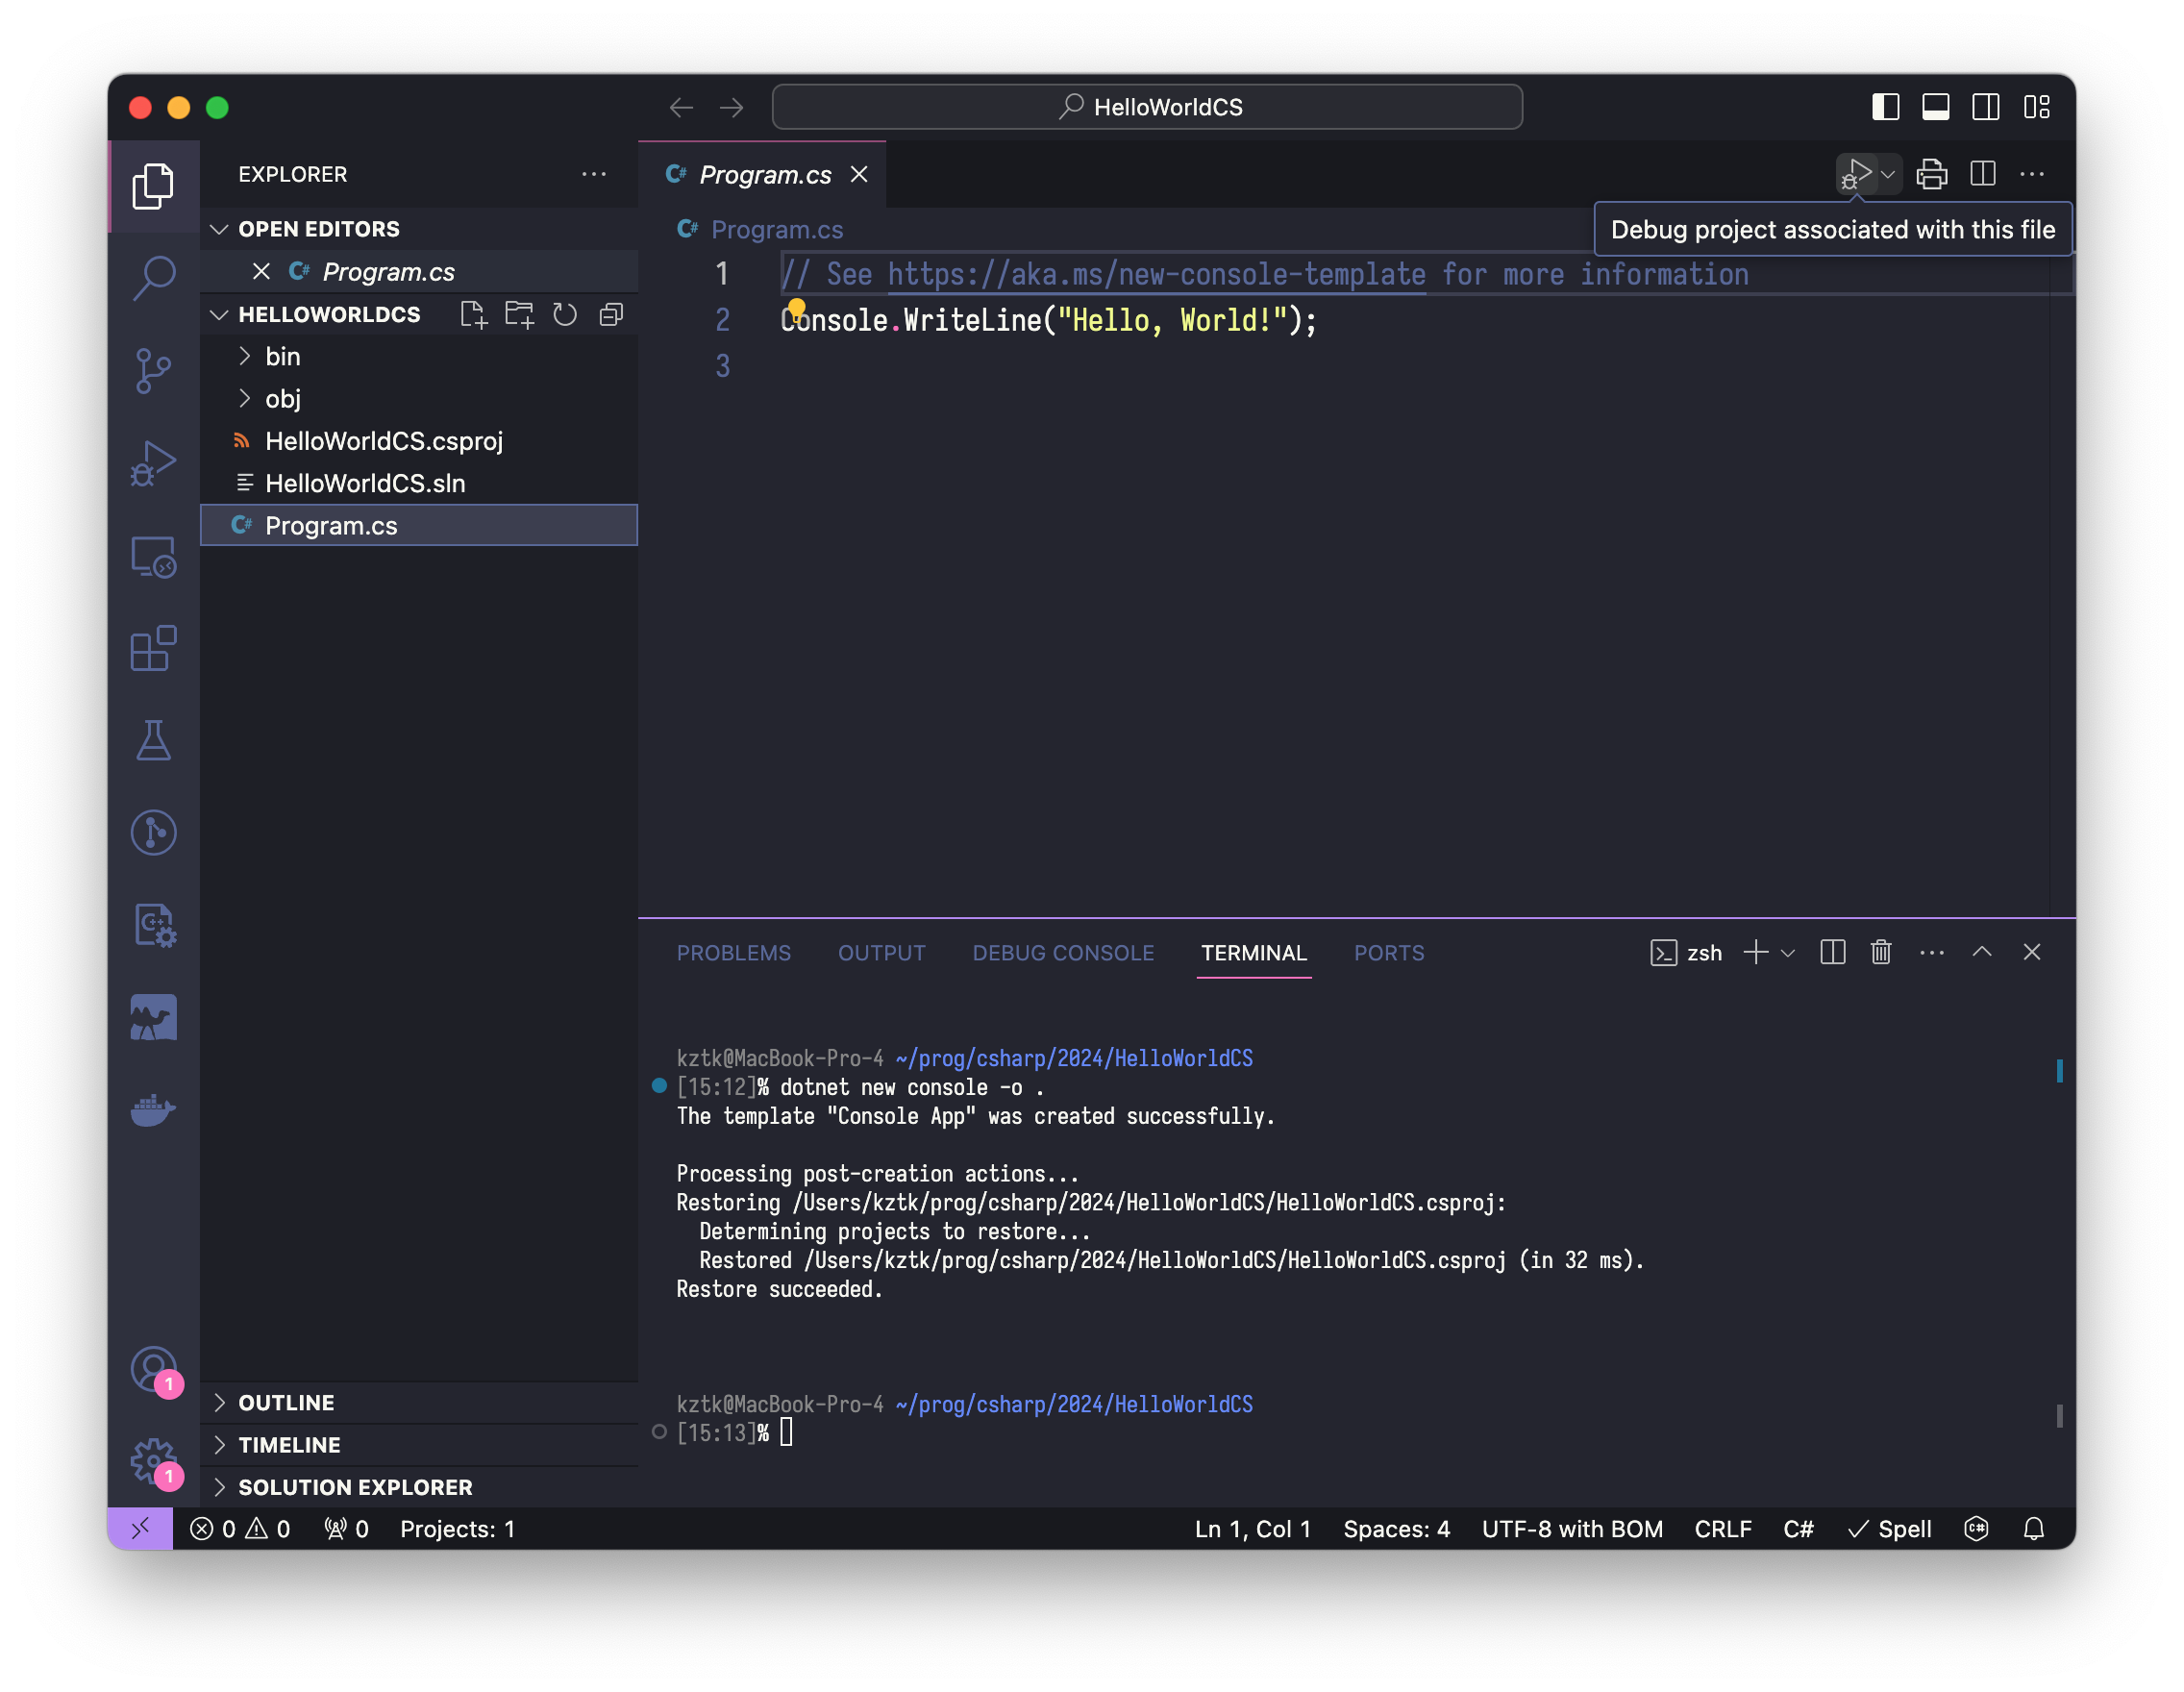Open the Git Graph circle icon
2184x1692 pixels.
[x=153, y=832]
